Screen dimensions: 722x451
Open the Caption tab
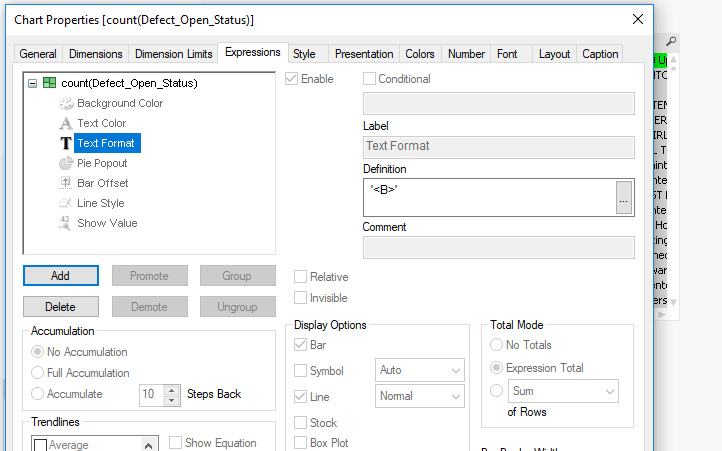tap(600, 54)
